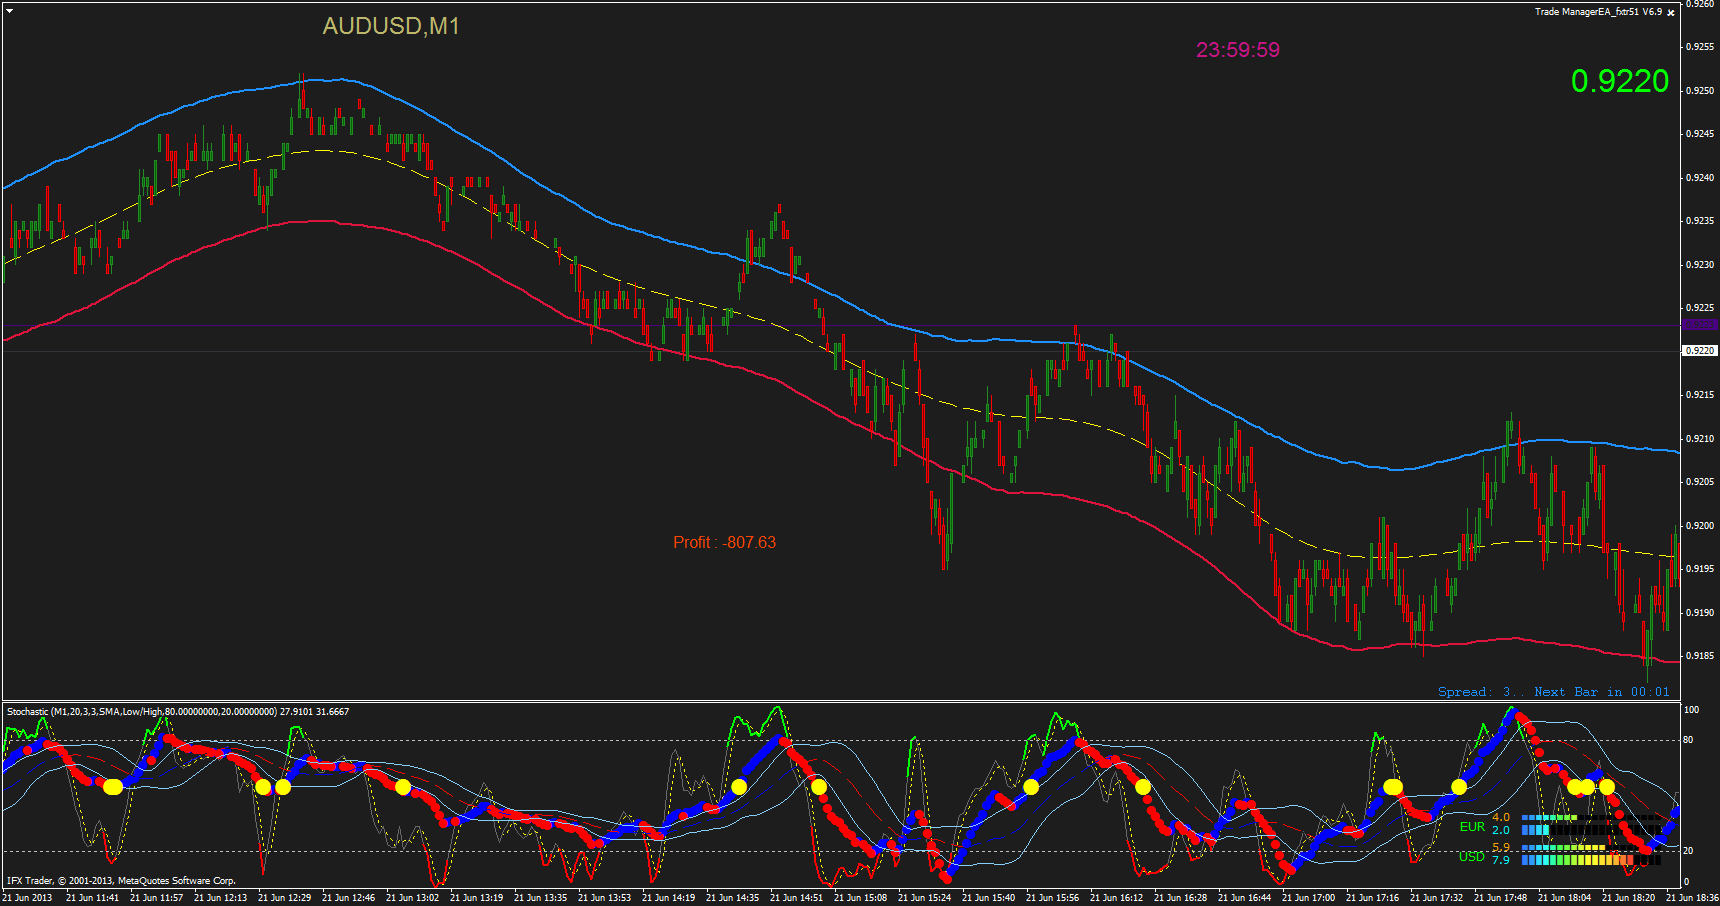Click the cyan 7.9 USD strength value
Screen dimensions: 1720x906
(1501, 860)
